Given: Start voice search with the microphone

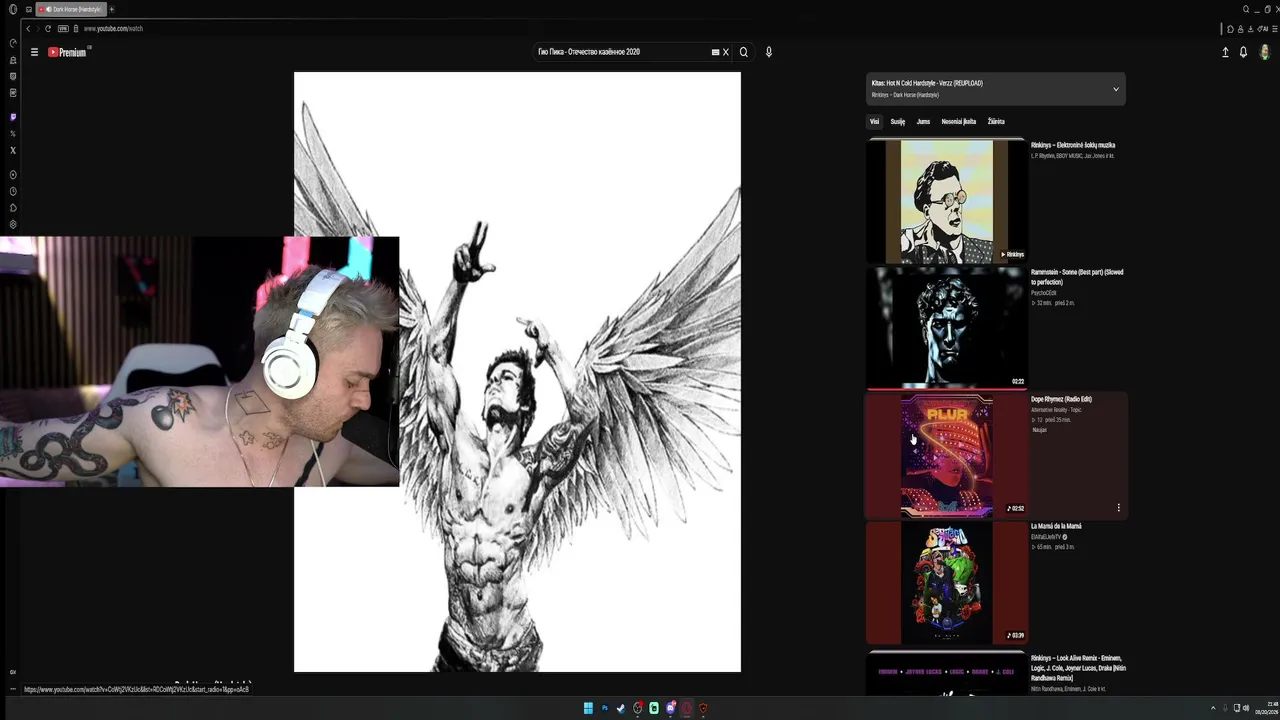Looking at the screenshot, I should pos(769,52).
